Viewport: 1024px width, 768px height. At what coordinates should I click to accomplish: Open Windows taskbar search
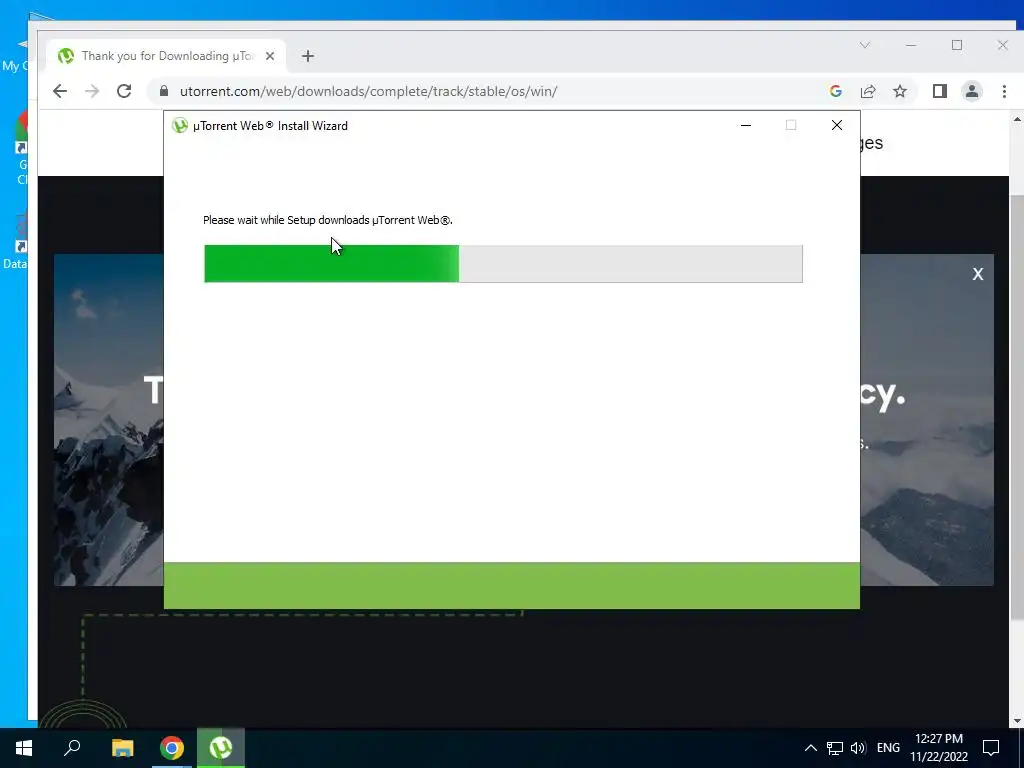(x=72, y=748)
